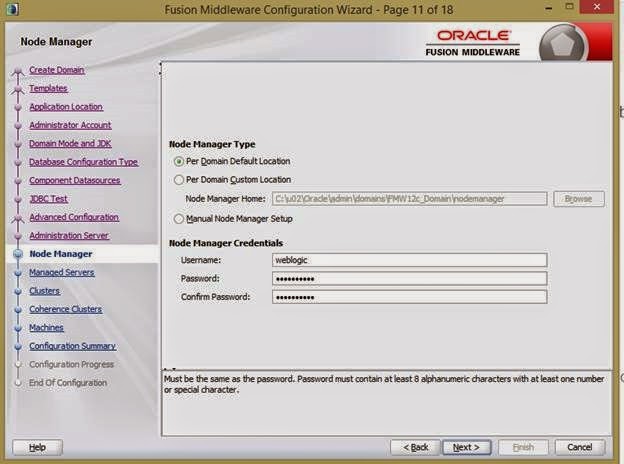Screen dimensions: 624x464
Task: Click the password requirements help message
Action: (x=384, y=384)
